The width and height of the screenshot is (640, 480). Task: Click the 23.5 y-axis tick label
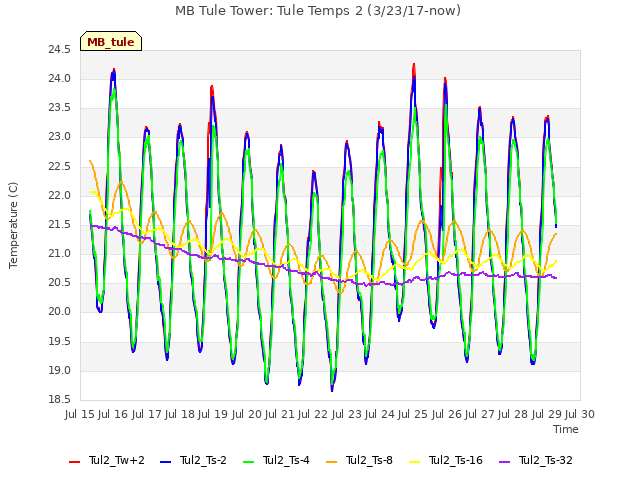[x=60, y=107]
